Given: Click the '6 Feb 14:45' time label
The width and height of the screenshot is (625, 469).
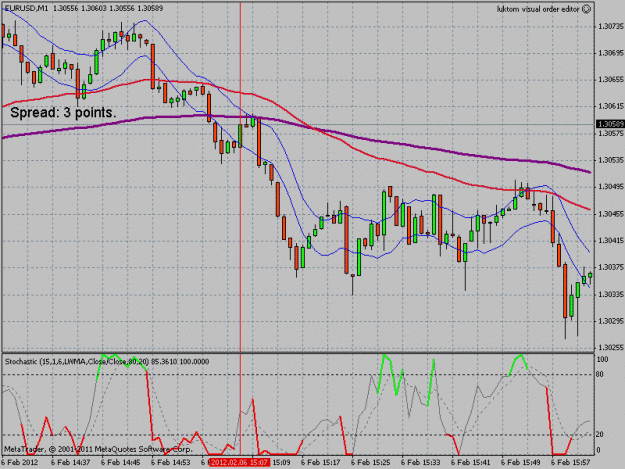Looking at the screenshot, I should point(120,463).
